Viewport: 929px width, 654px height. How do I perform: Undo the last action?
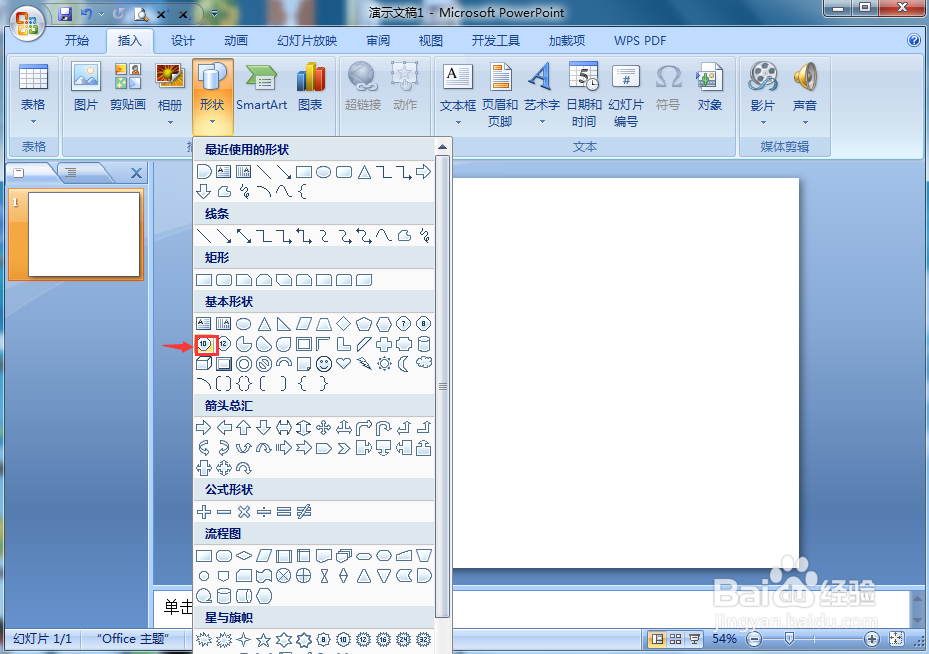pos(87,14)
